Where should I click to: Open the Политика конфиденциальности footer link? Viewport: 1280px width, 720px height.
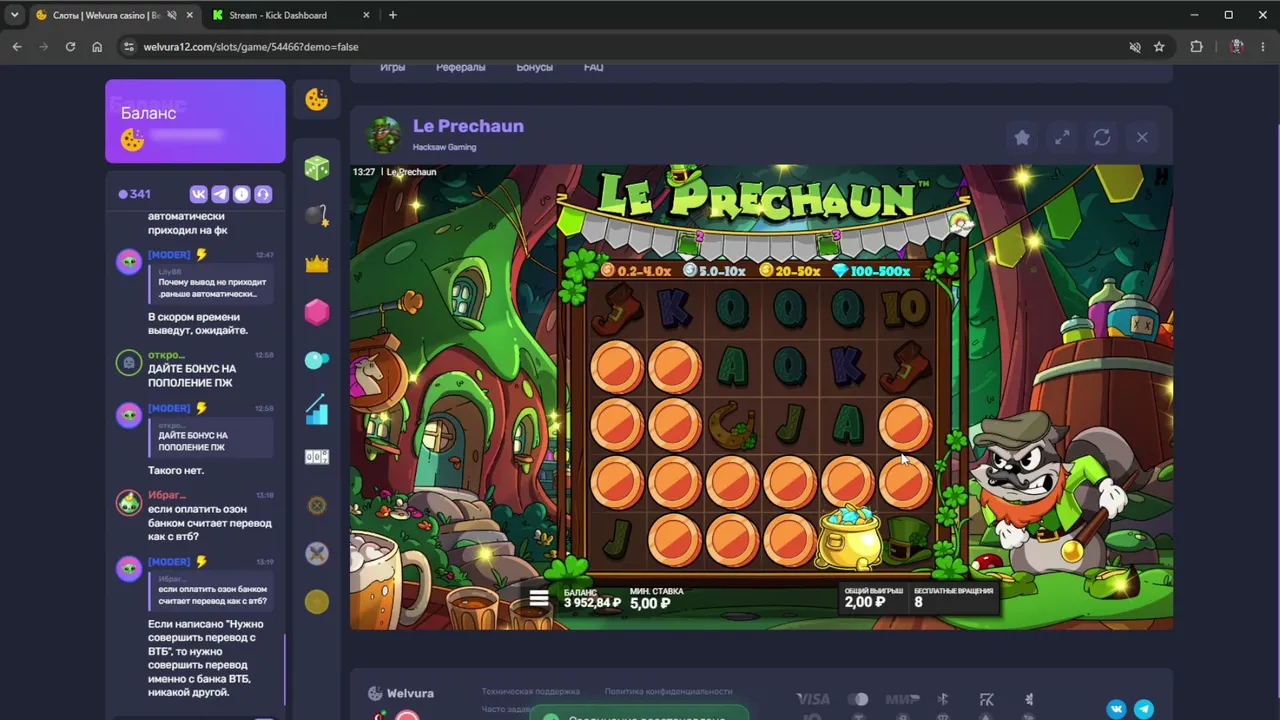(668, 691)
